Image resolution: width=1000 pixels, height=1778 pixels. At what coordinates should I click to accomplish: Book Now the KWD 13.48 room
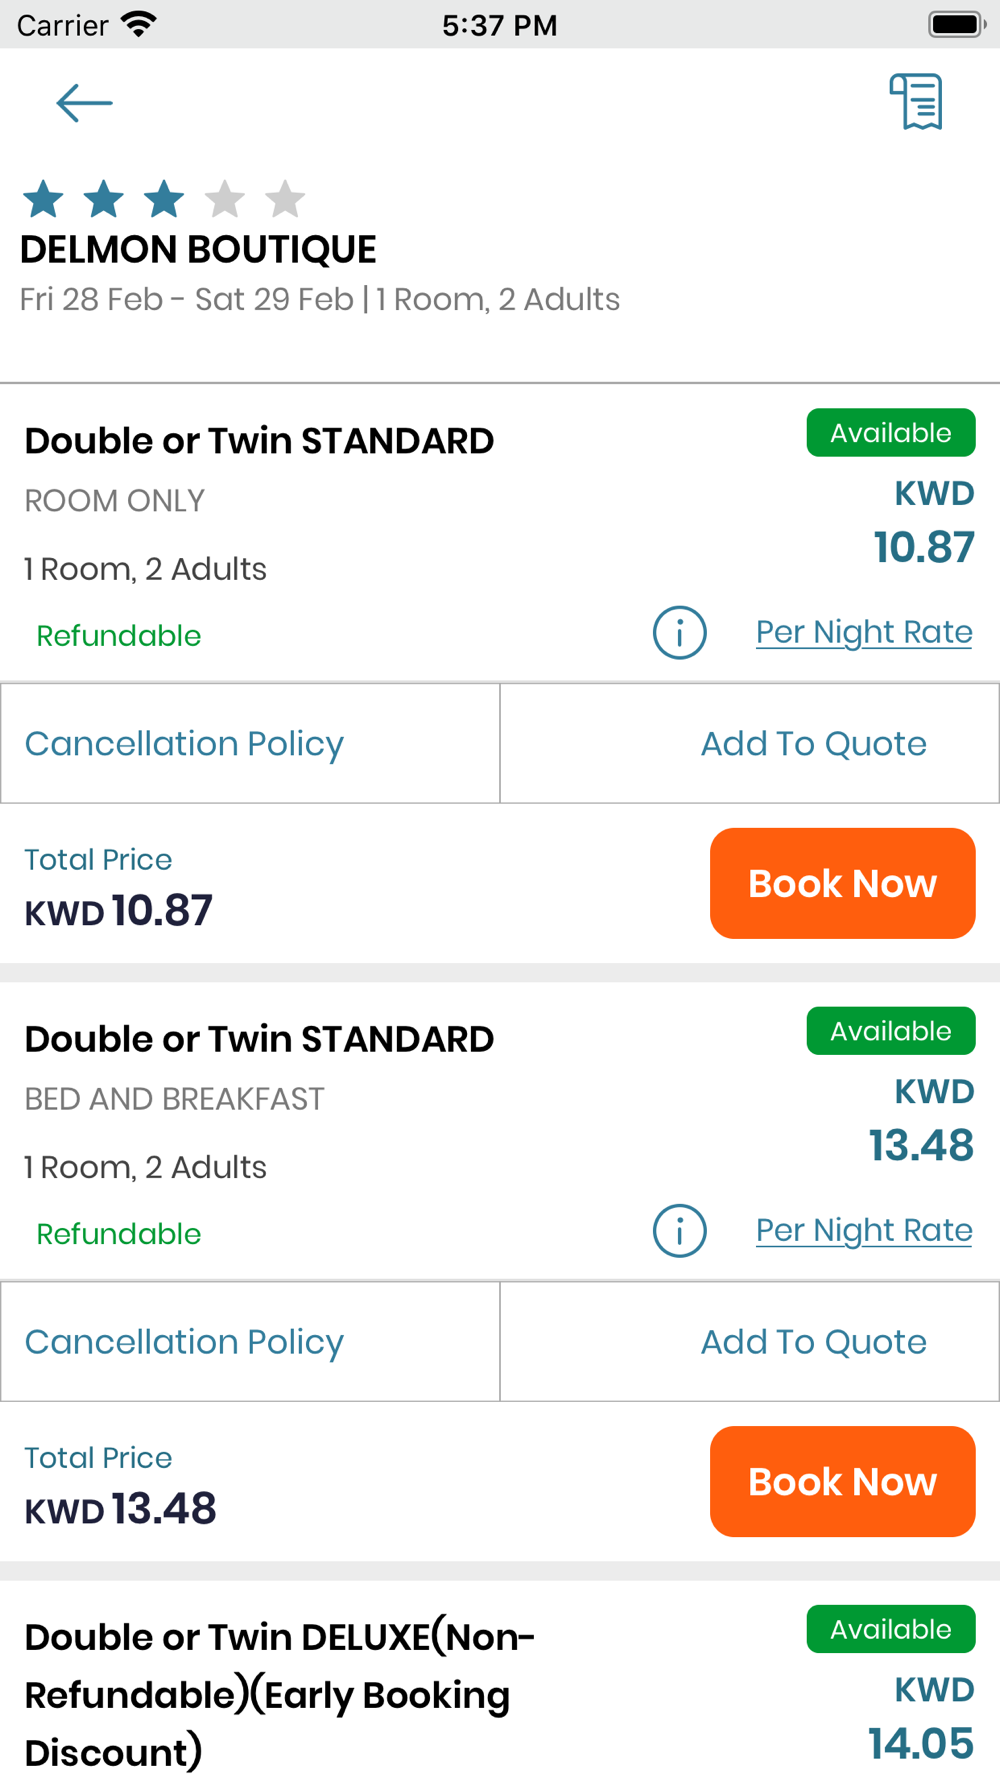point(842,1482)
